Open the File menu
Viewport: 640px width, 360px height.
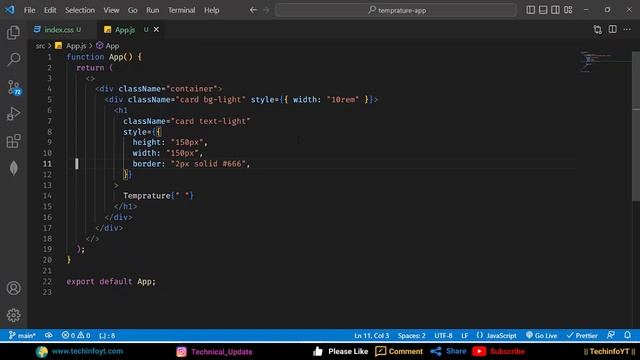[29, 10]
